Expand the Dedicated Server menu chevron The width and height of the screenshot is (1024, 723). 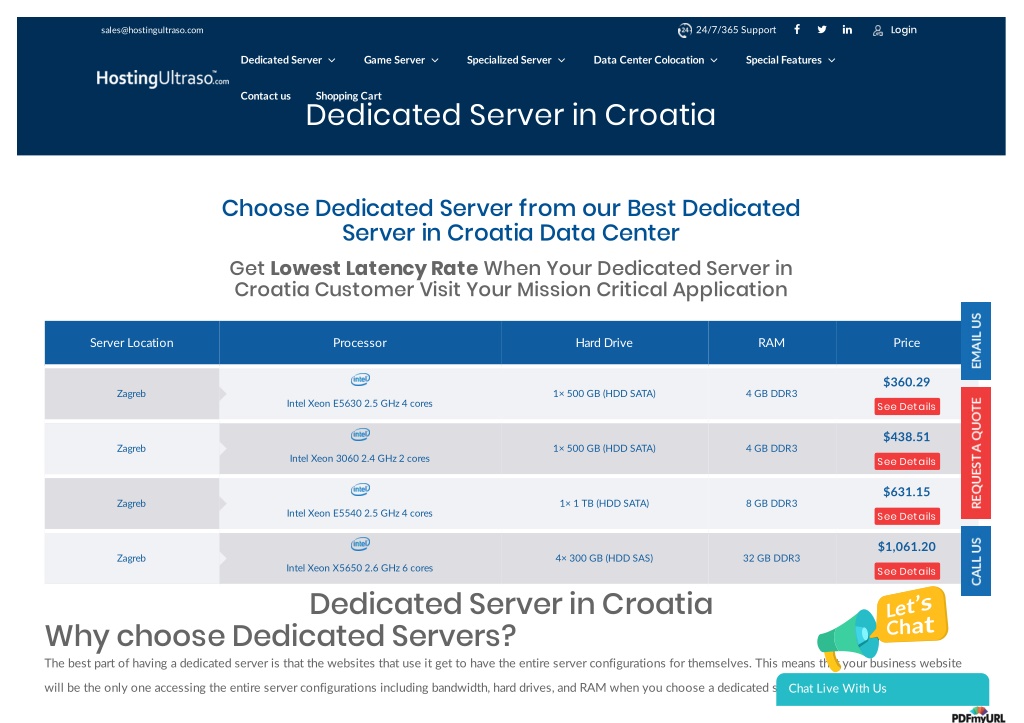coord(332,60)
